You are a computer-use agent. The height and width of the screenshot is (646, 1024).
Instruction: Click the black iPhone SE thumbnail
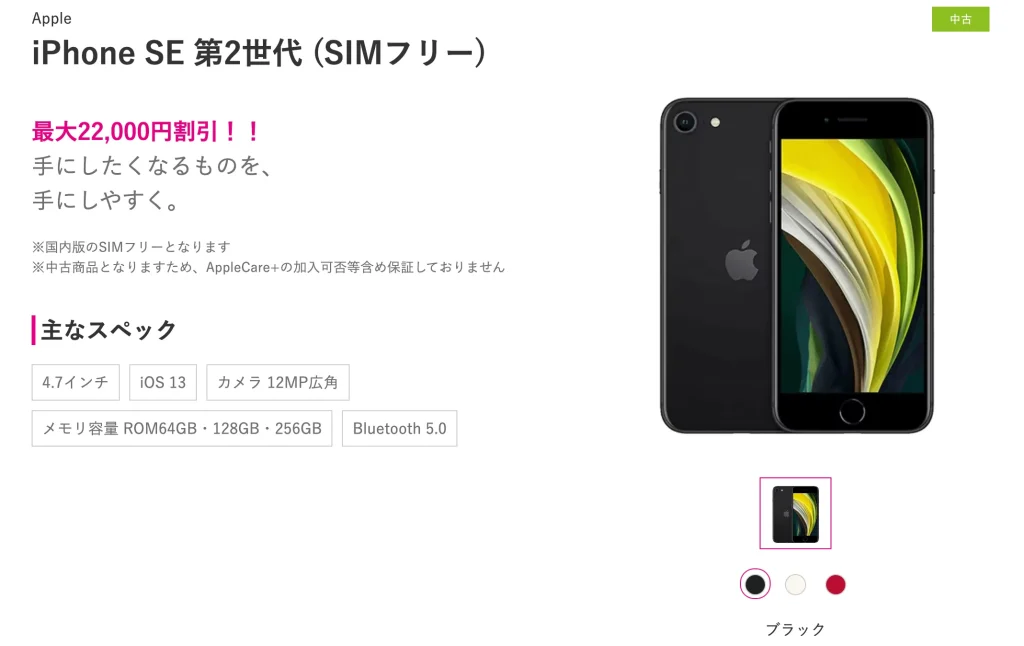[x=795, y=513]
